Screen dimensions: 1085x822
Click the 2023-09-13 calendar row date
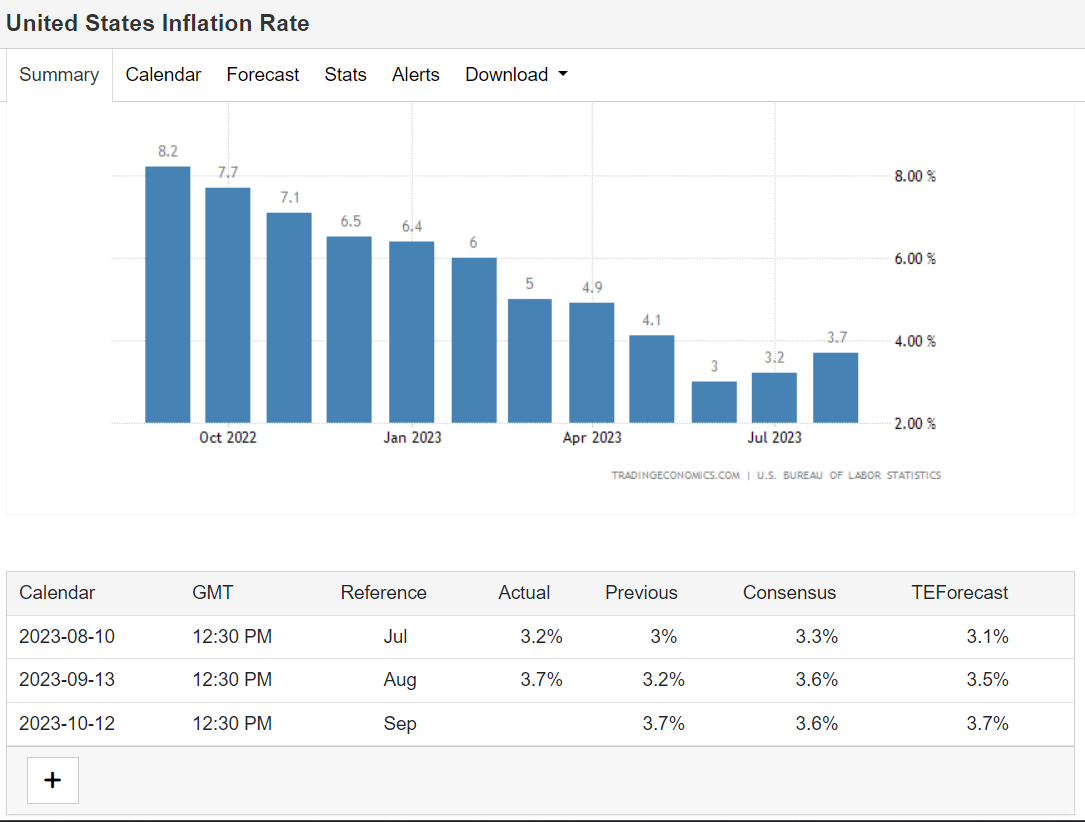coord(67,680)
